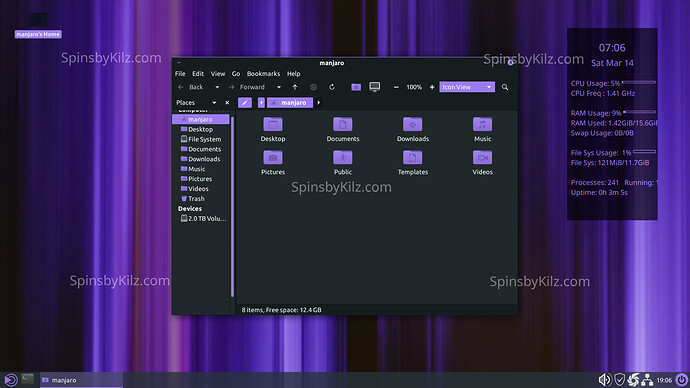Image resolution: width=690 pixels, height=388 pixels.
Task: Open the power/session button in taskbar
Action: click(x=682, y=380)
